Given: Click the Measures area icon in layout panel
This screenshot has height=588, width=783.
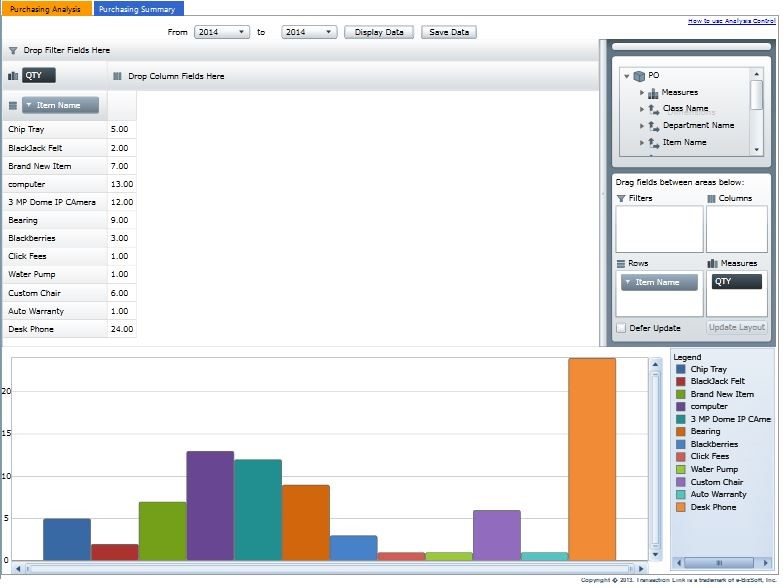Looking at the screenshot, I should (713, 263).
